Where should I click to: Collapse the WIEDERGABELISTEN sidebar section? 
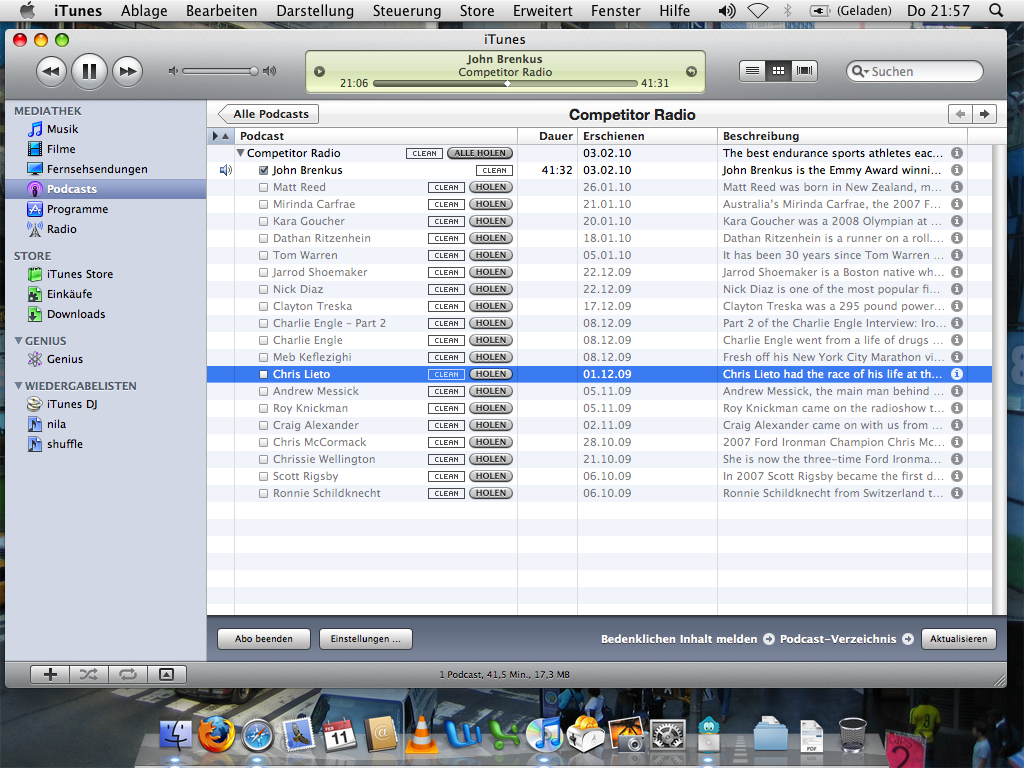click(18, 386)
